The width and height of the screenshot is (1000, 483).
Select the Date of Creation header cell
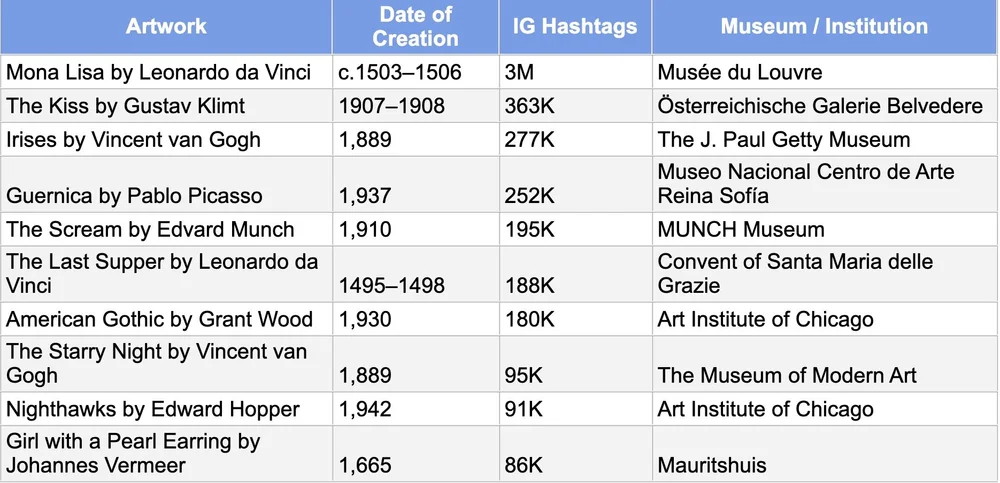tap(415, 27)
